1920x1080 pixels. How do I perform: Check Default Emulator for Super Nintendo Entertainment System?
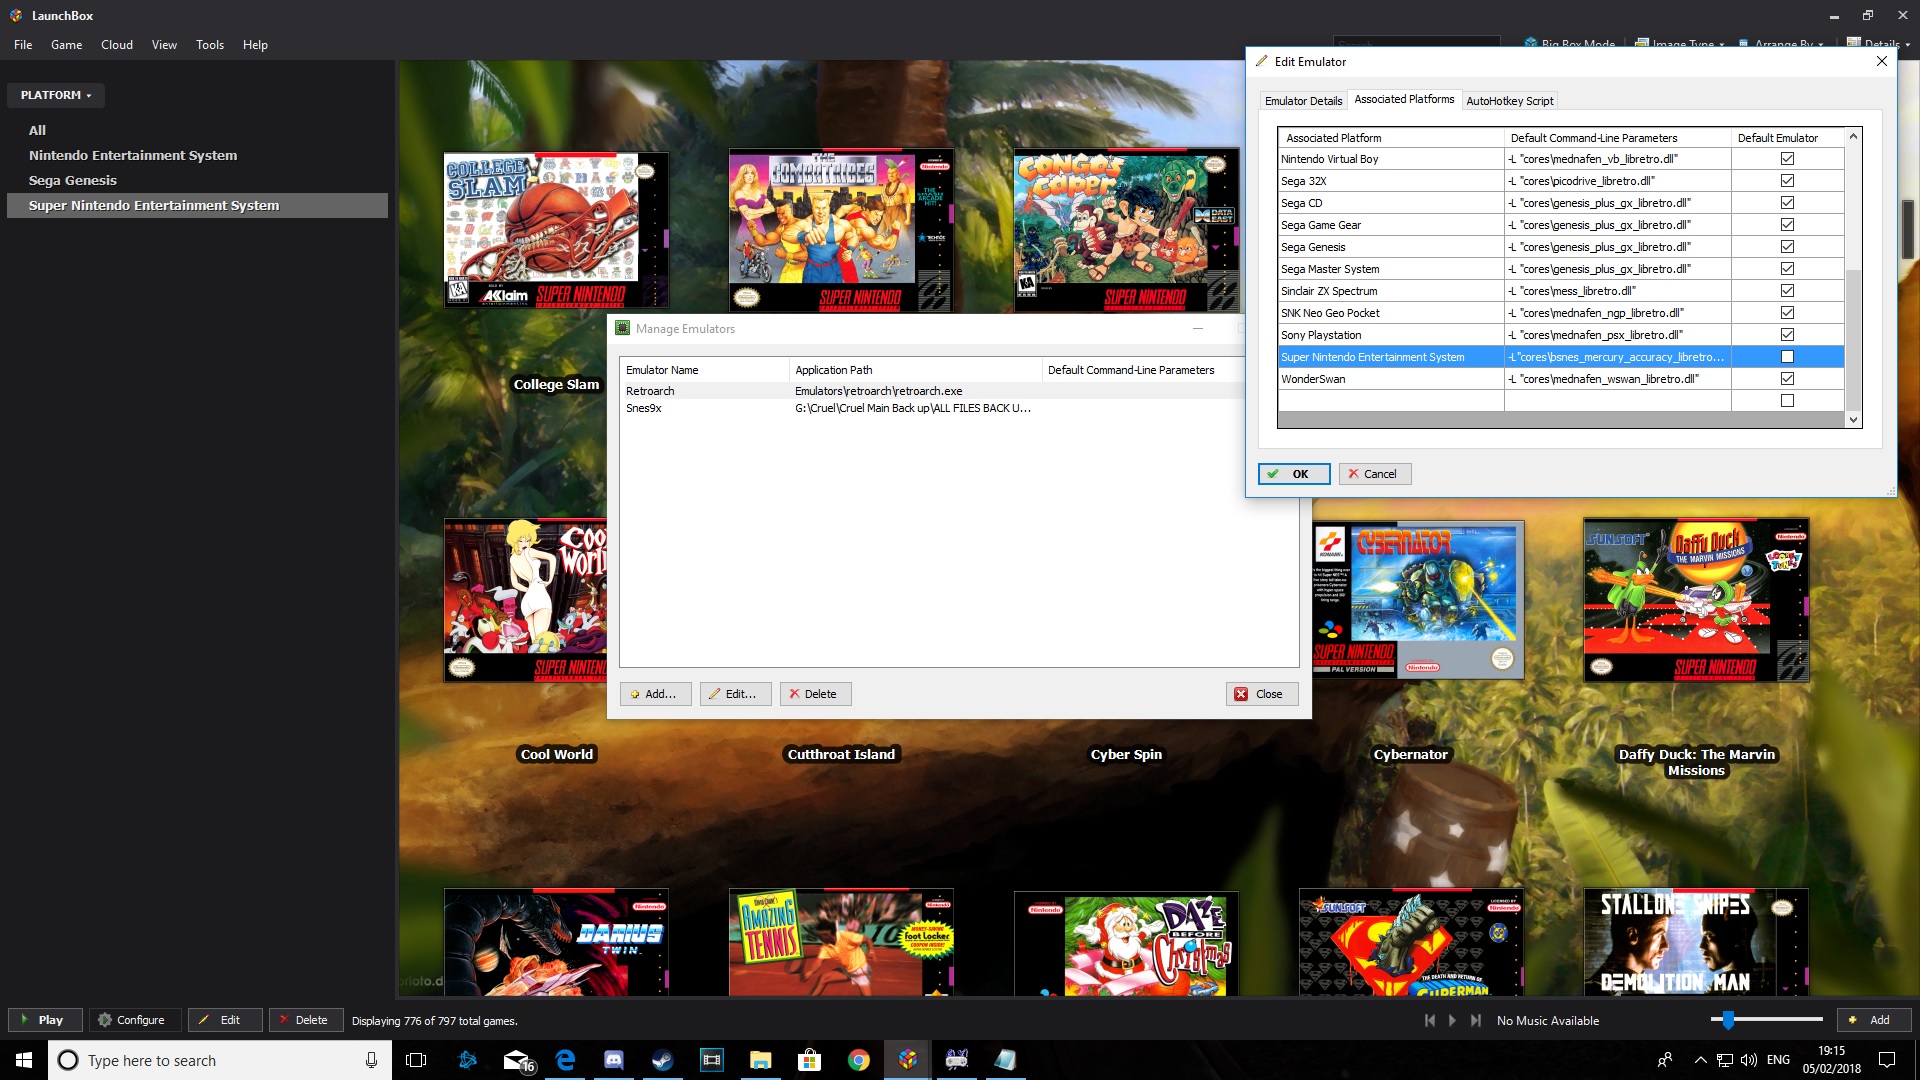1787,357
